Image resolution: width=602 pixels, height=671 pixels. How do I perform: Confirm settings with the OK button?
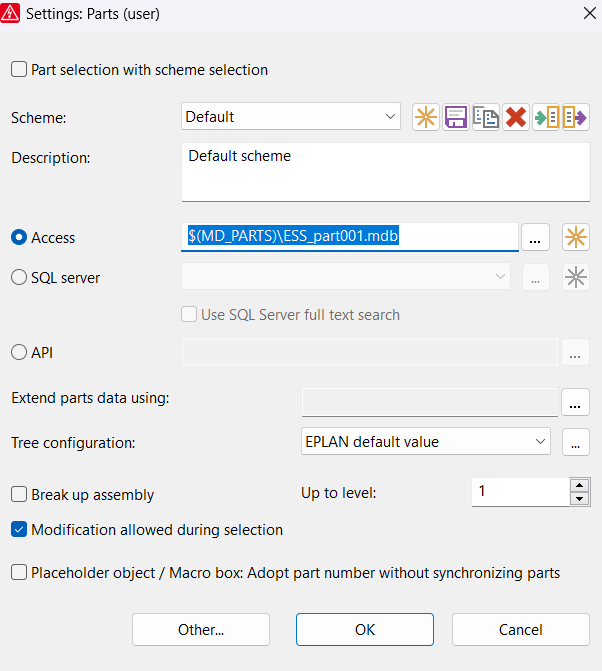365,629
